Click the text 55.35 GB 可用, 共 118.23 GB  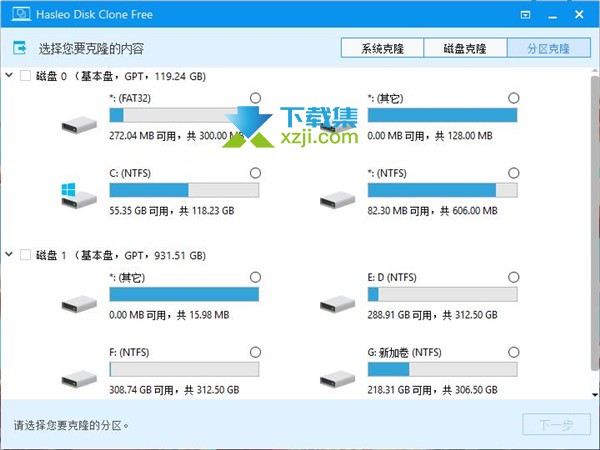click(x=172, y=210)
